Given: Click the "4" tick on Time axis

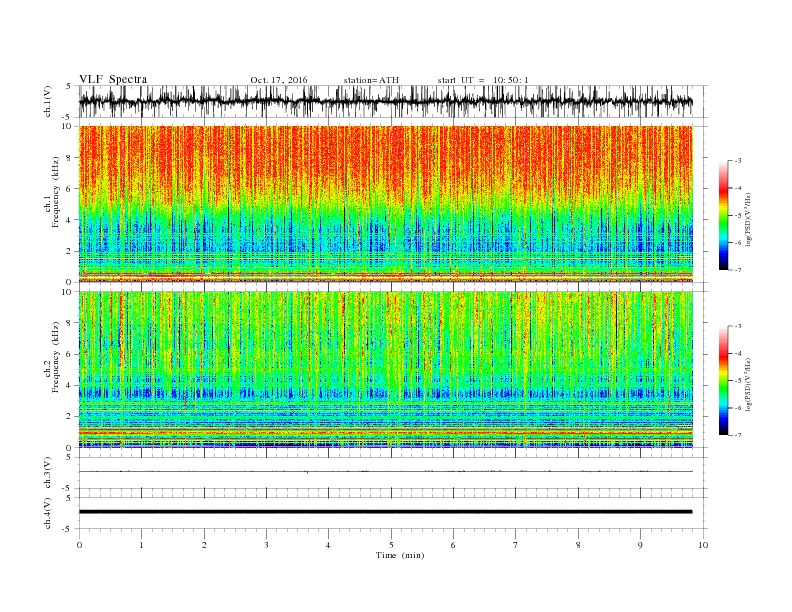Looking at the screenshot, I should [x=328, y=545].
